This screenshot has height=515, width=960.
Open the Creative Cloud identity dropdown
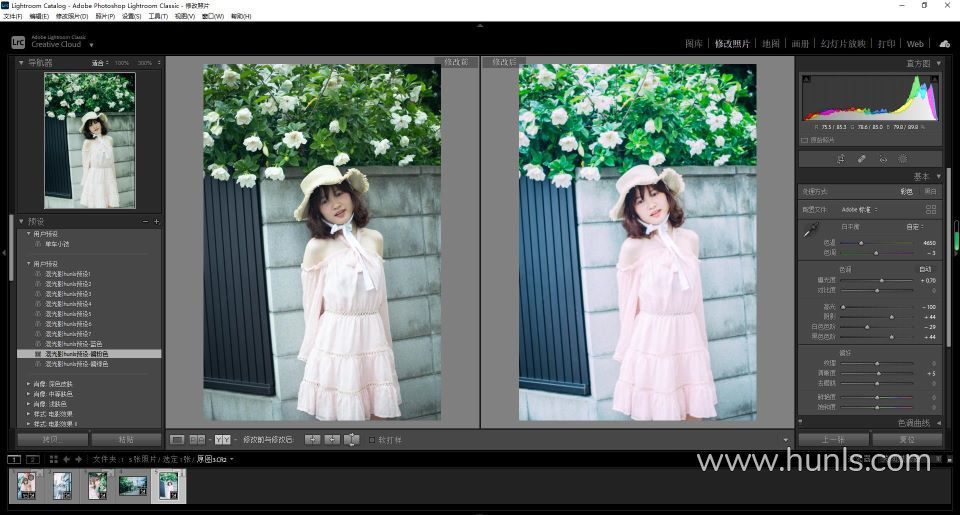click(91, 45)
